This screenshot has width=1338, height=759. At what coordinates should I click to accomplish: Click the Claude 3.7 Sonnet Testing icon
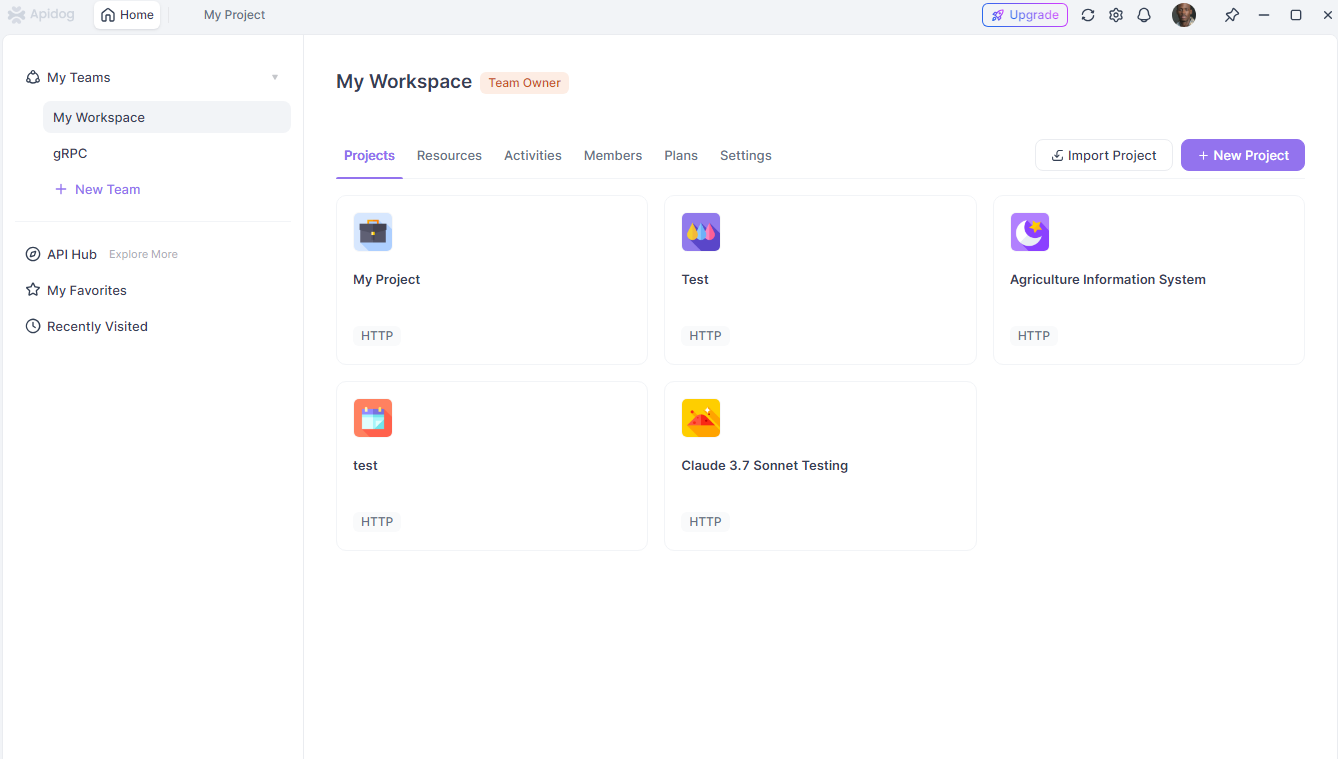tap(701, 418)
